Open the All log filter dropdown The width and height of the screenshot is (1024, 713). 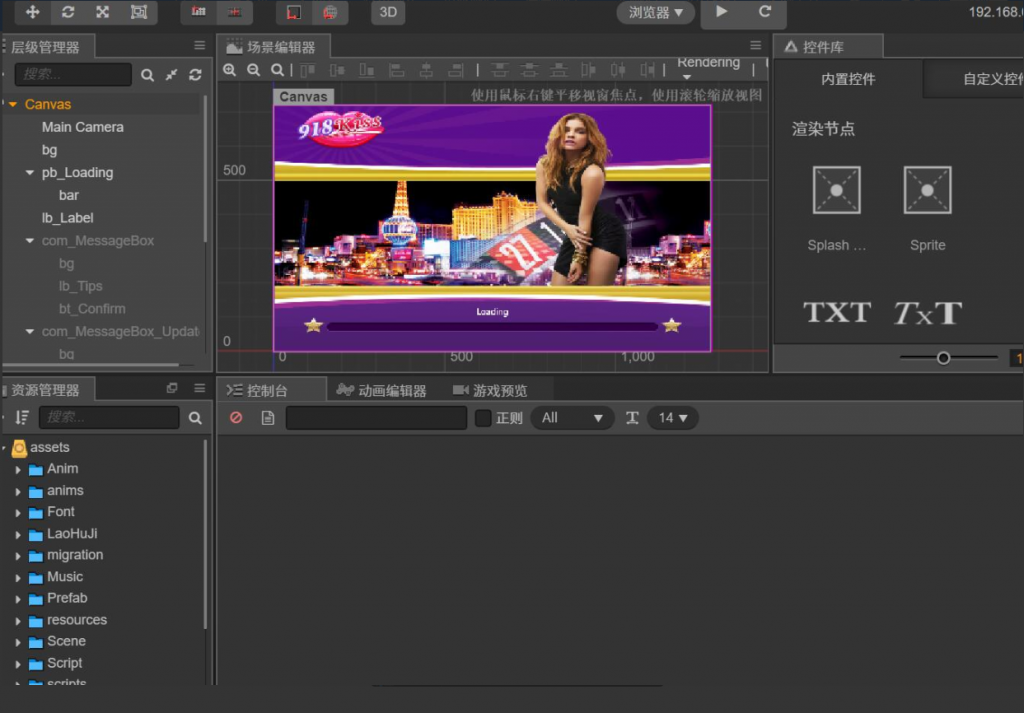(572, 418)
